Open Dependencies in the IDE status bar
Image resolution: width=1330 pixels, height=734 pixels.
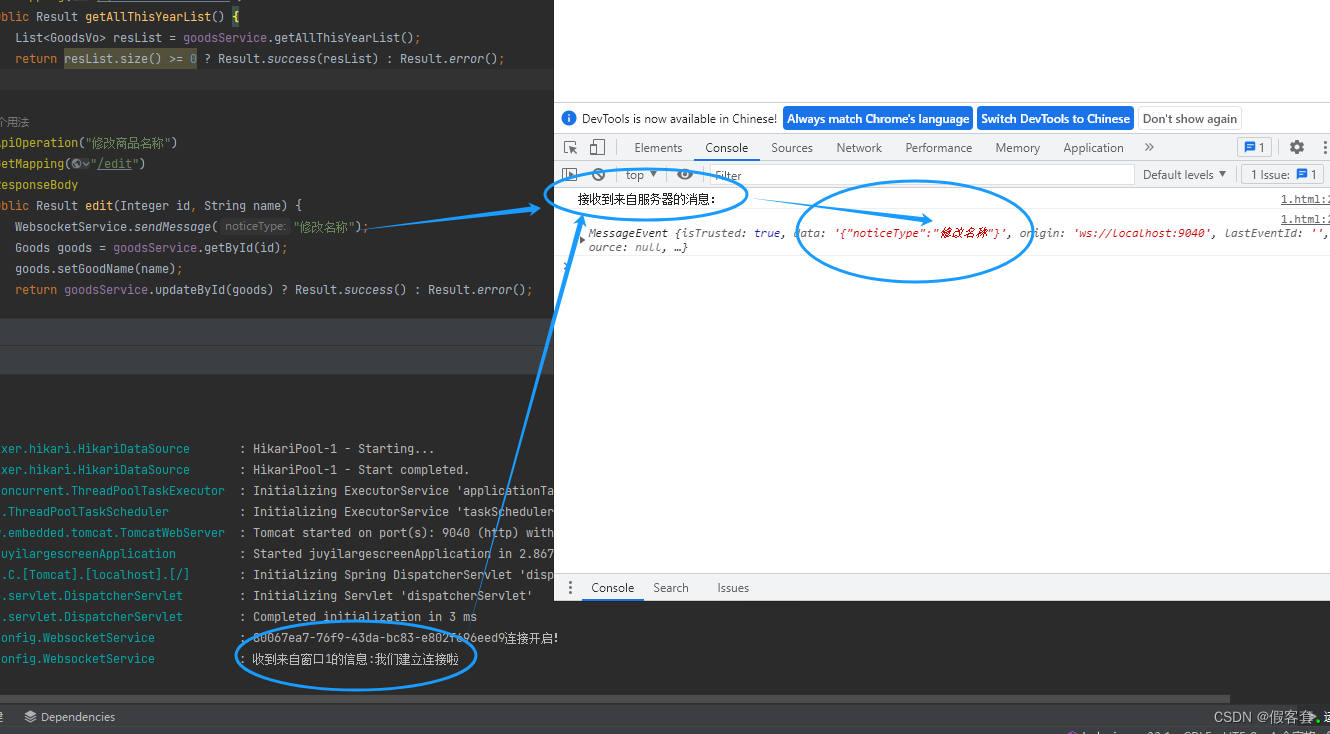[x=78, y=716]
